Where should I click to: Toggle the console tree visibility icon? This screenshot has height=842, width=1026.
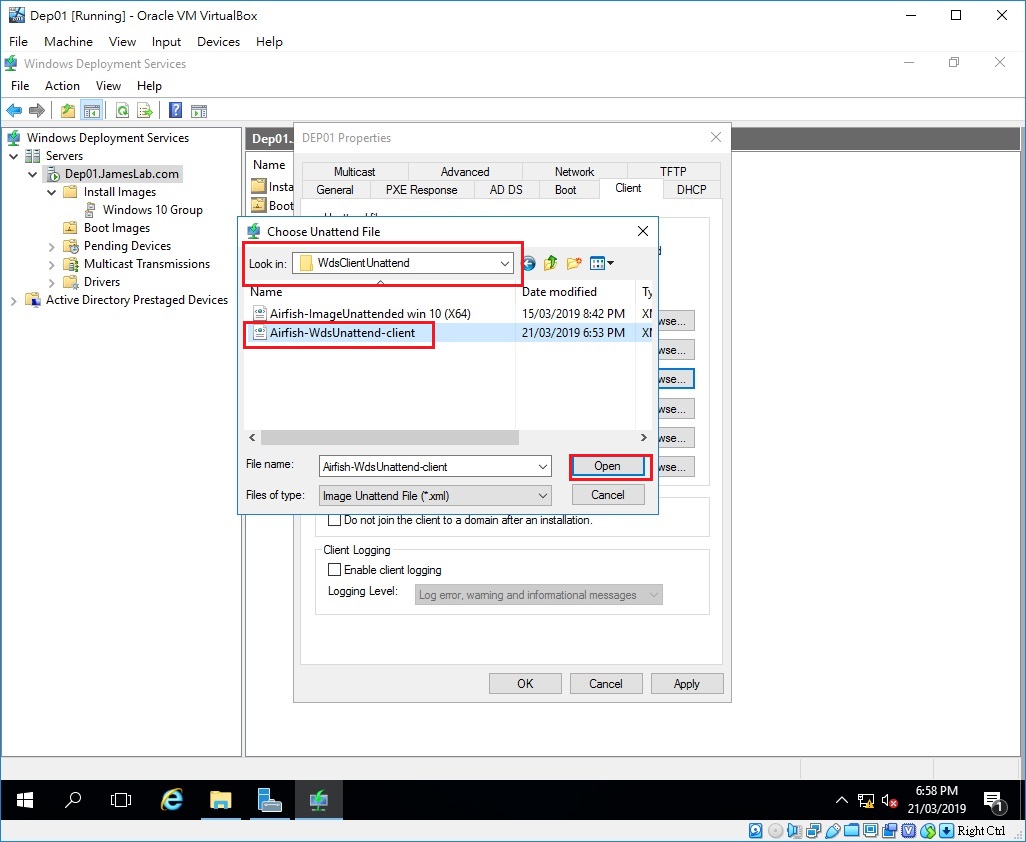(x=92, y=110)
